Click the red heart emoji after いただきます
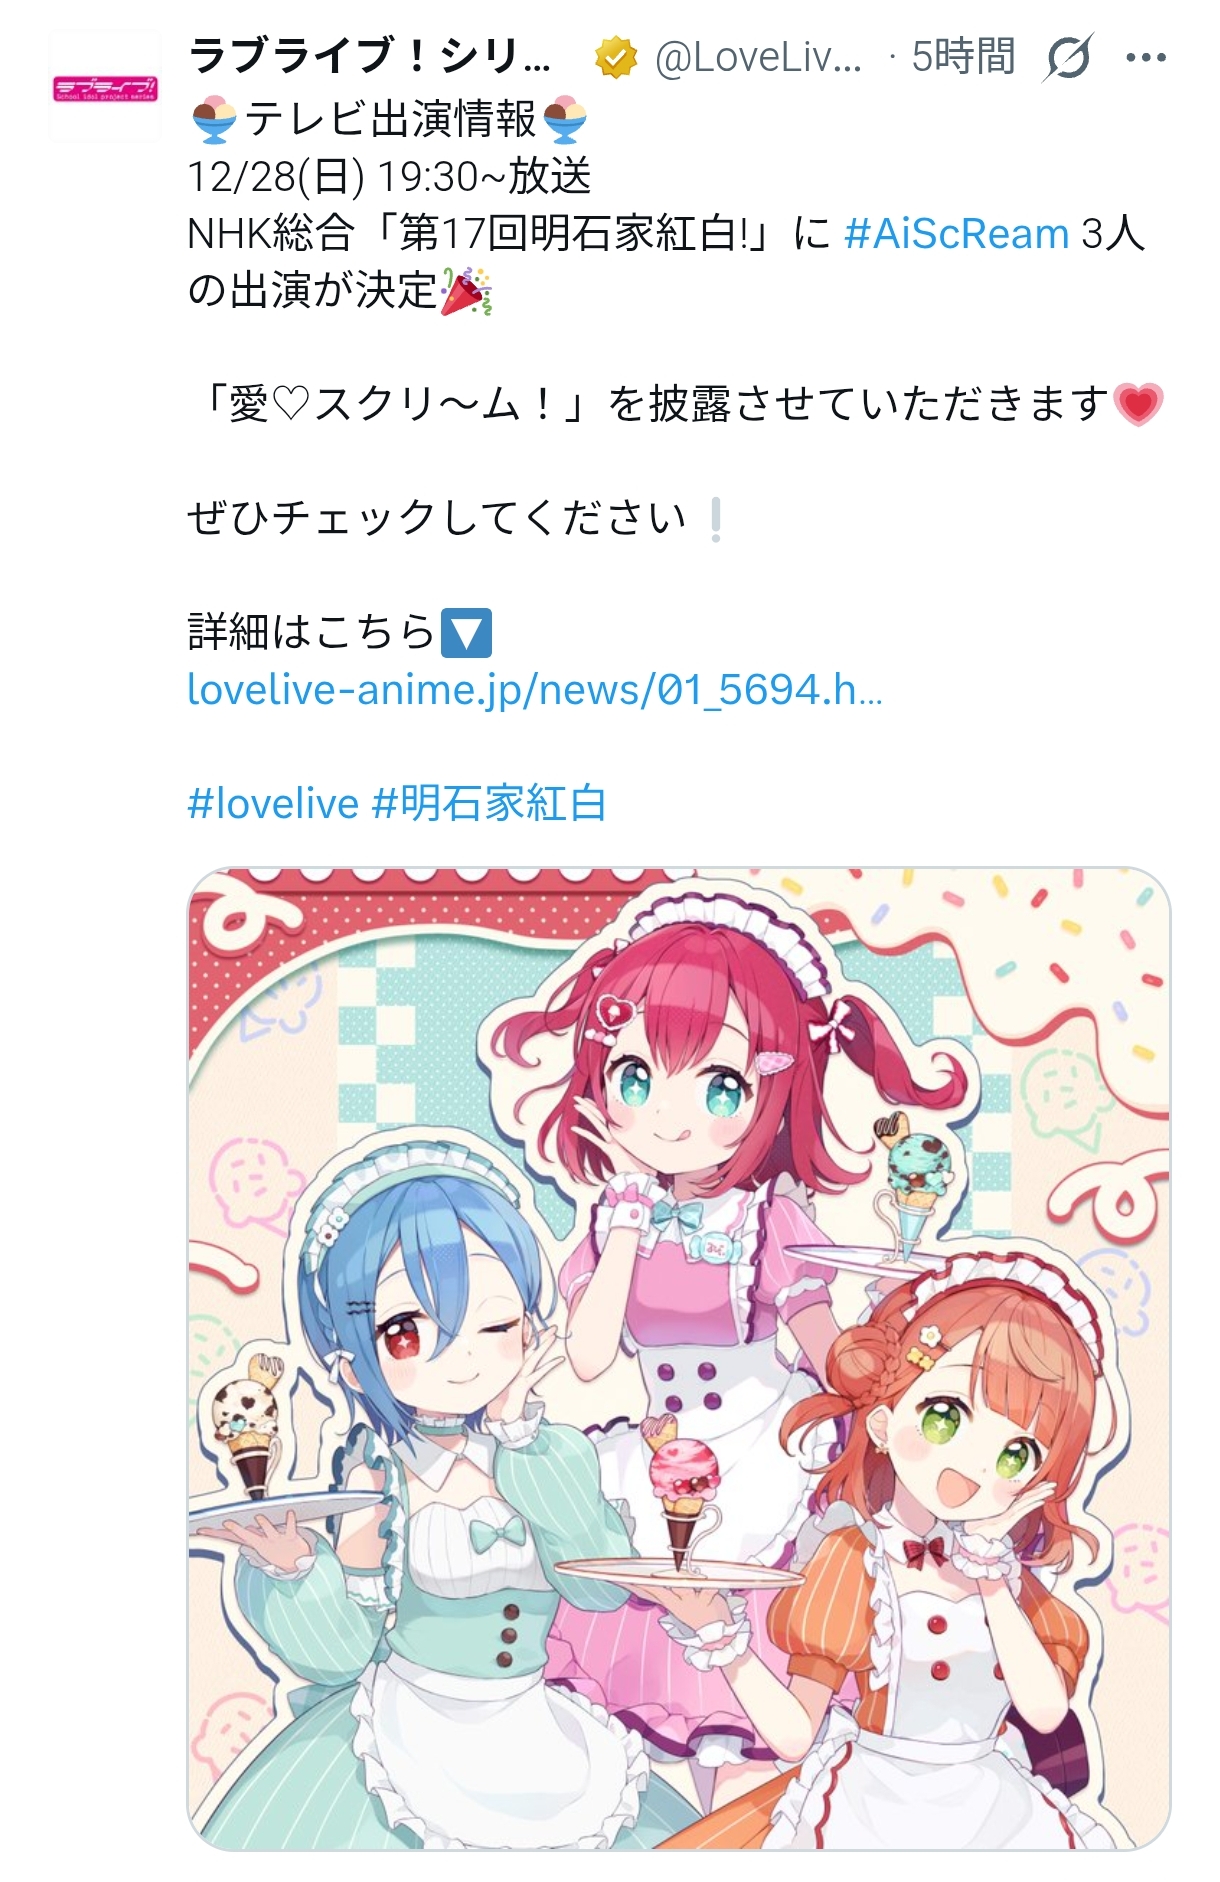 pyautogui.click(x=1138, y=405)
